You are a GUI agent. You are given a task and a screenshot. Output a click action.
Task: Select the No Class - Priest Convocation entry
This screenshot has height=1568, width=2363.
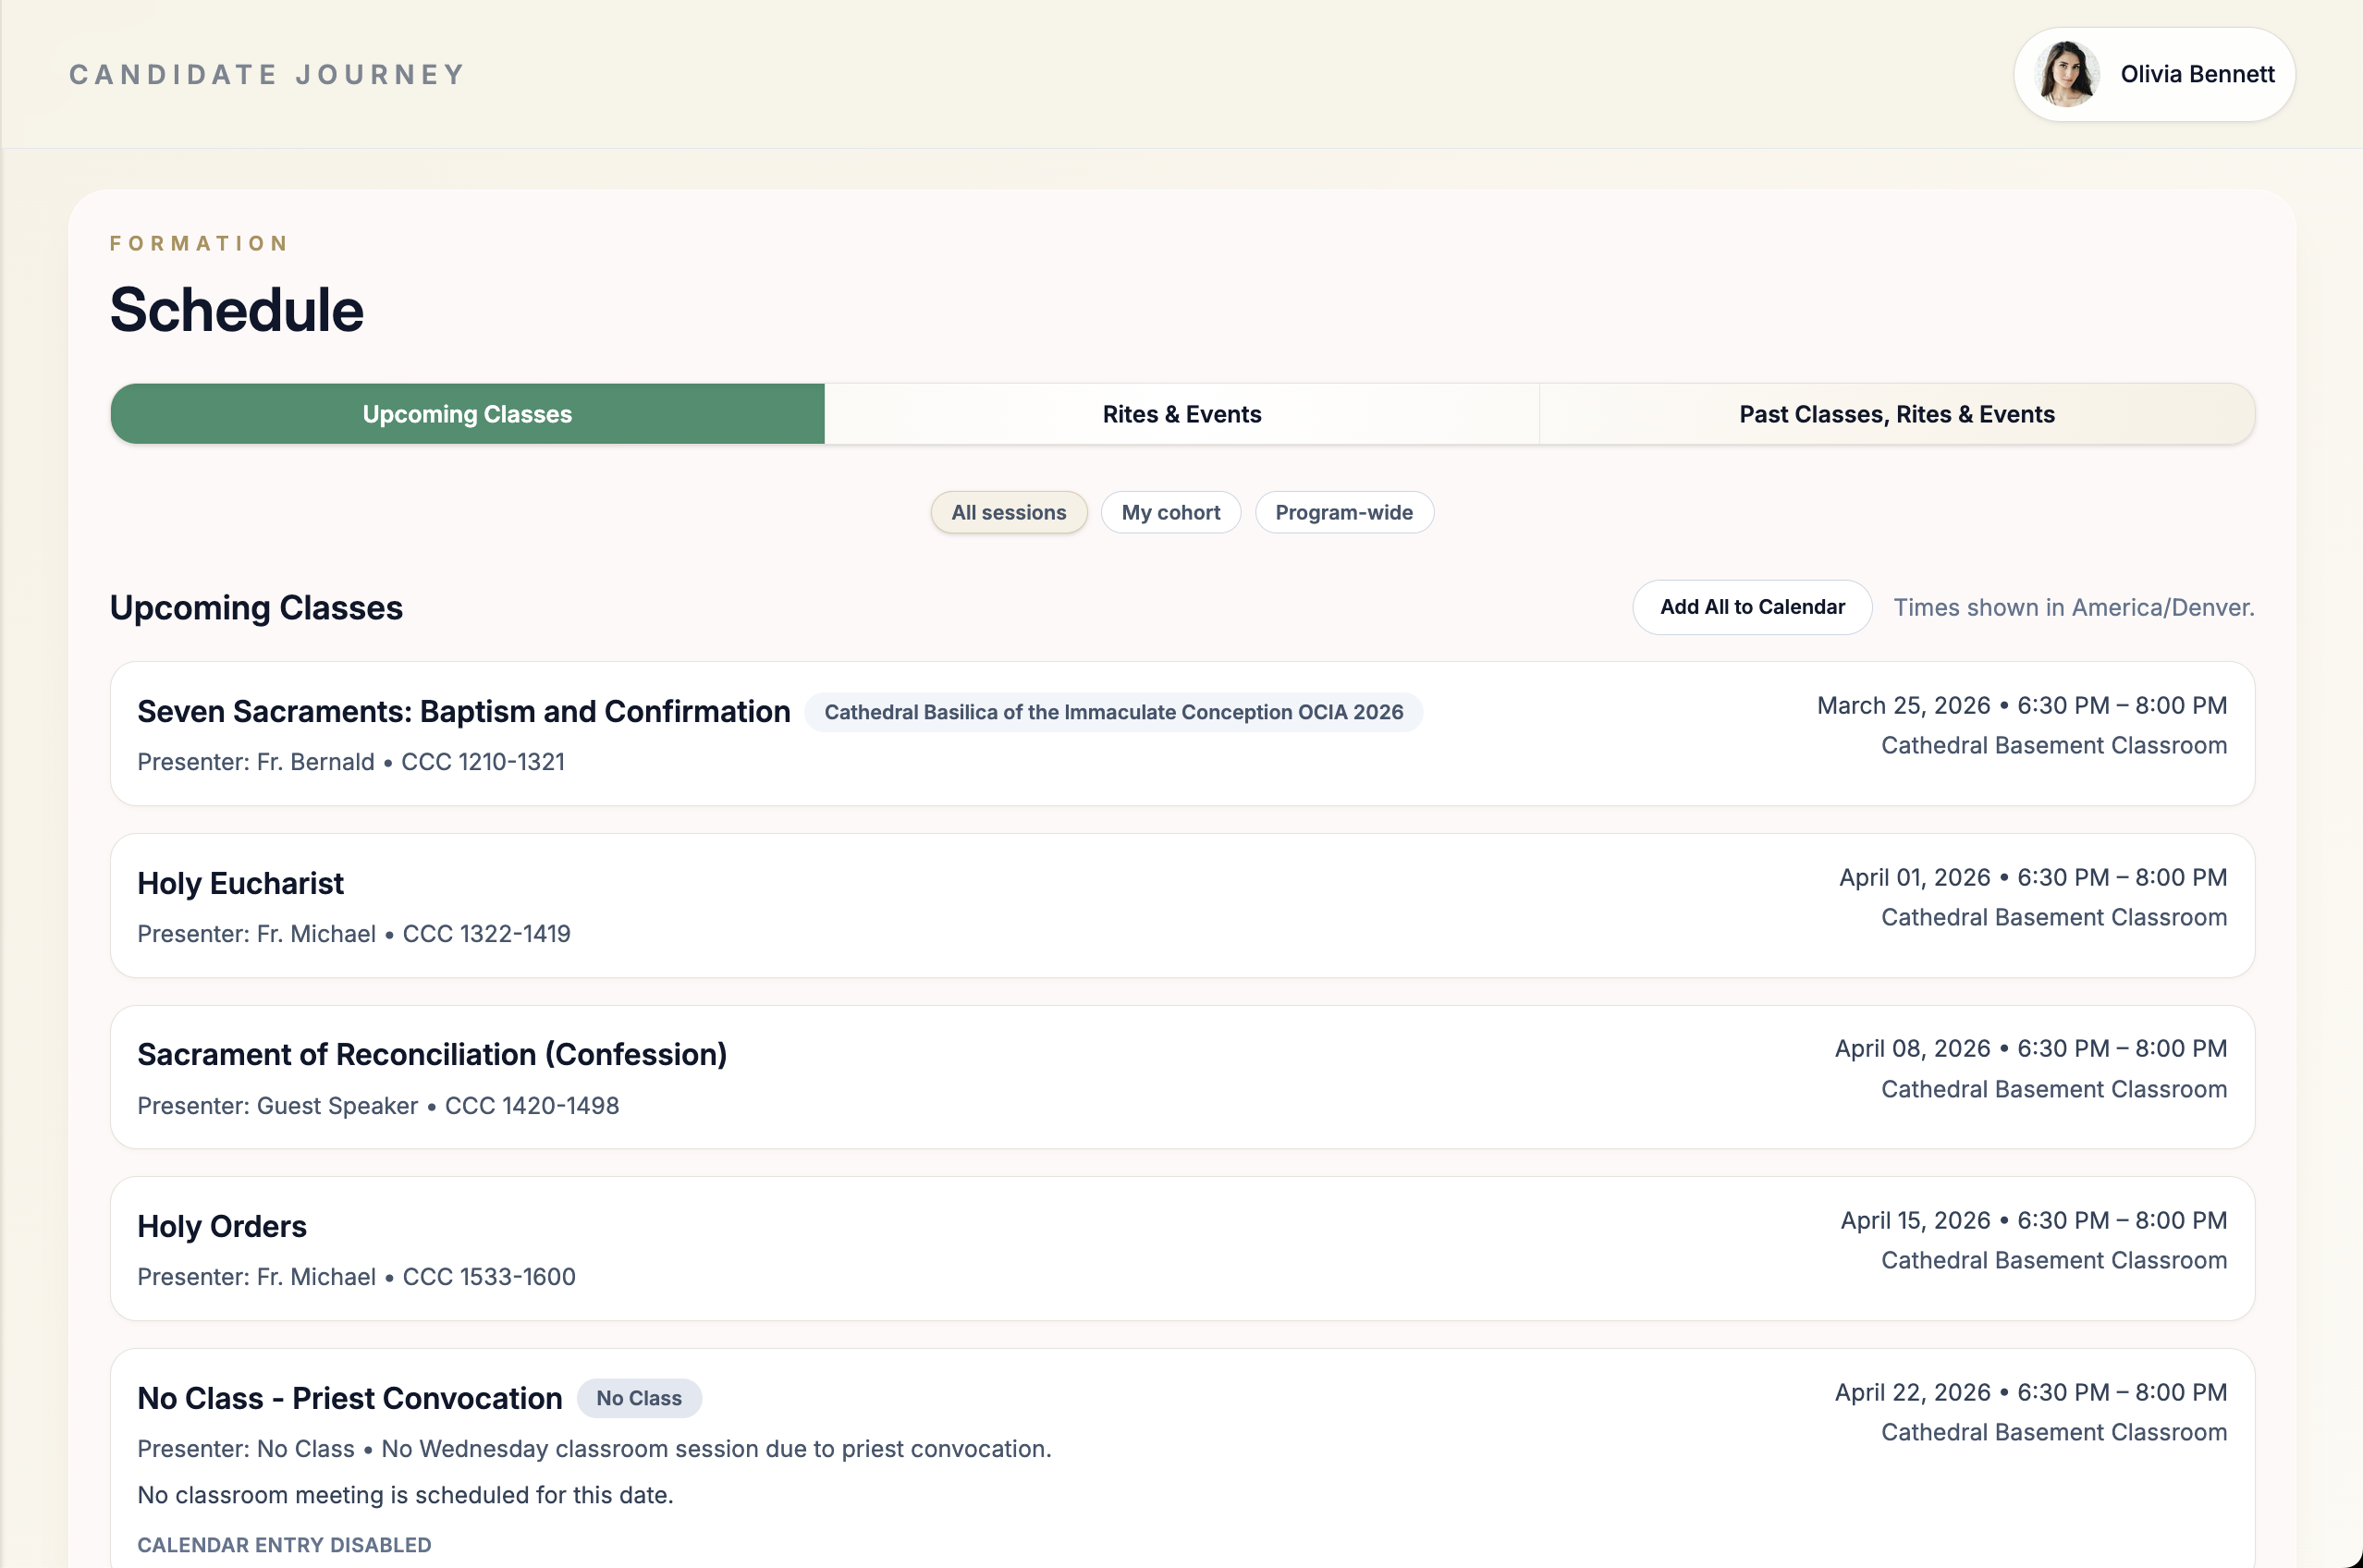pyautogui.click(x=349, y=1398)
